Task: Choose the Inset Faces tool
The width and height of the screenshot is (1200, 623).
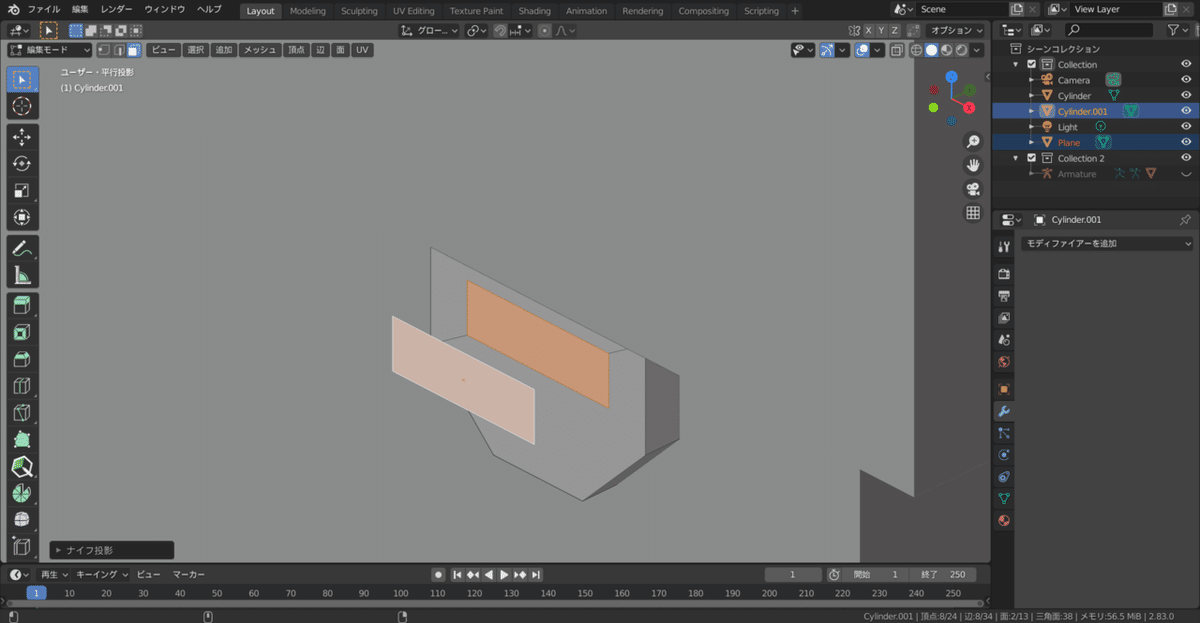Action: tap(22, 333)
